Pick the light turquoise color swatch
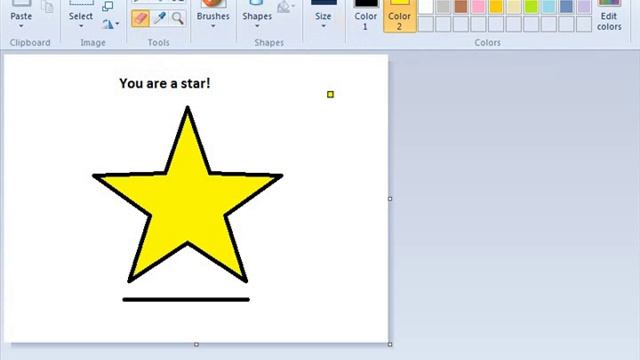This screenshot has height=360, width=640. (x=549, y=7)
